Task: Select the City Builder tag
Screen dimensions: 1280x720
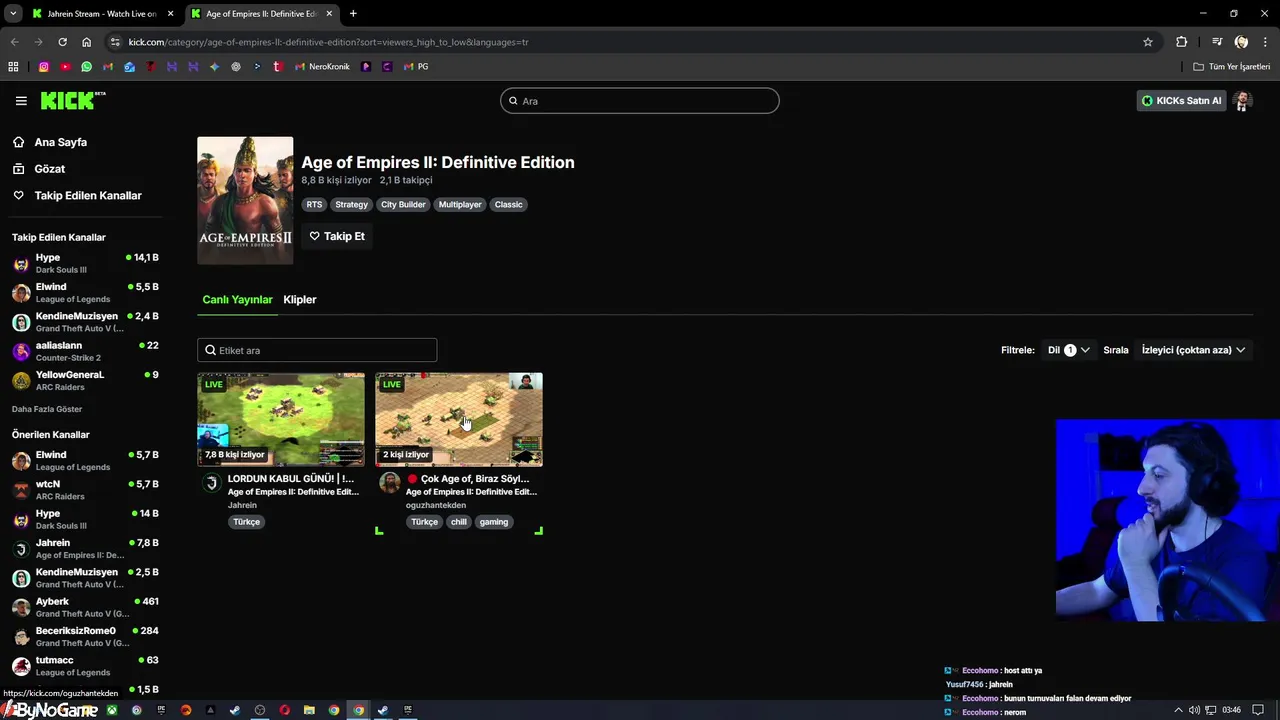Action: click(x=403, y=205)
